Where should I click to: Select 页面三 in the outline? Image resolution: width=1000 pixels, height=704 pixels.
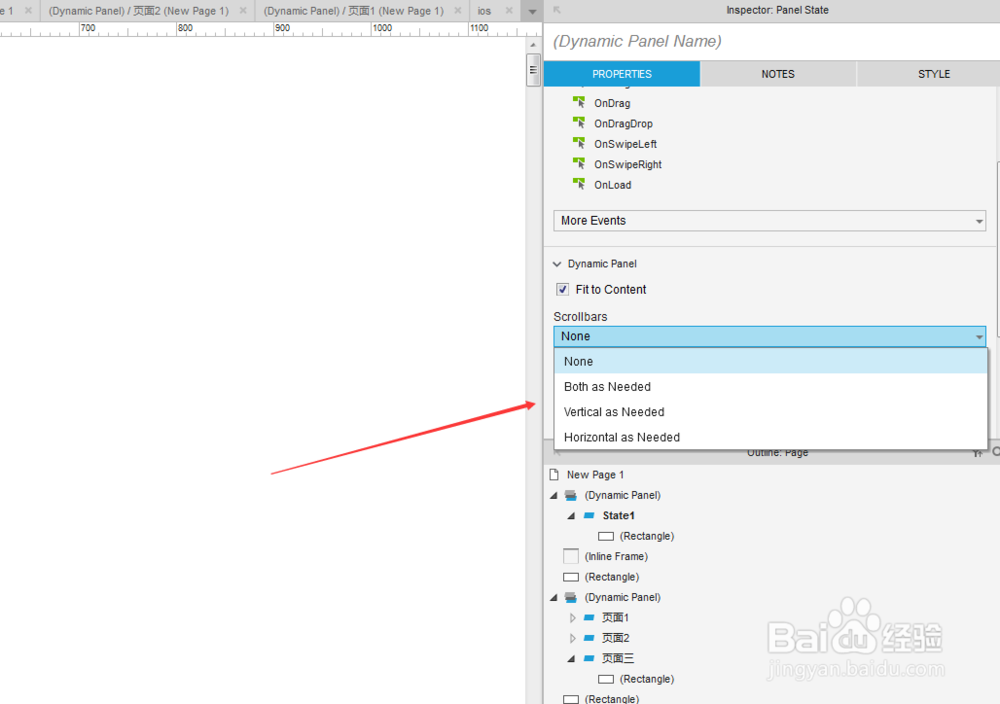(618, 658)
